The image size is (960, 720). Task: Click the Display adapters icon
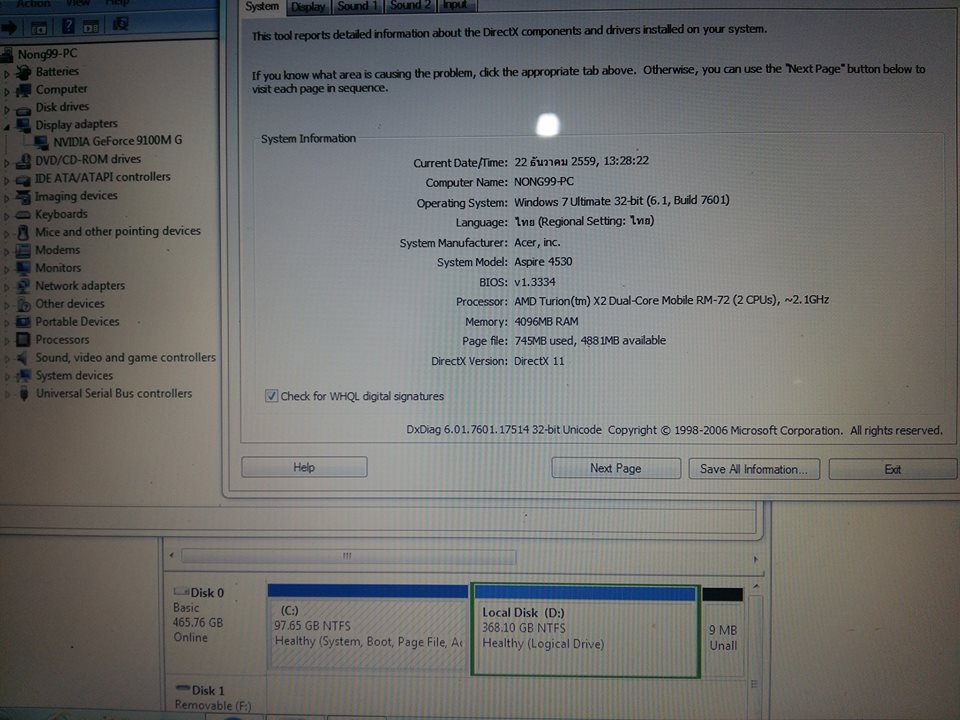point(23,125)
